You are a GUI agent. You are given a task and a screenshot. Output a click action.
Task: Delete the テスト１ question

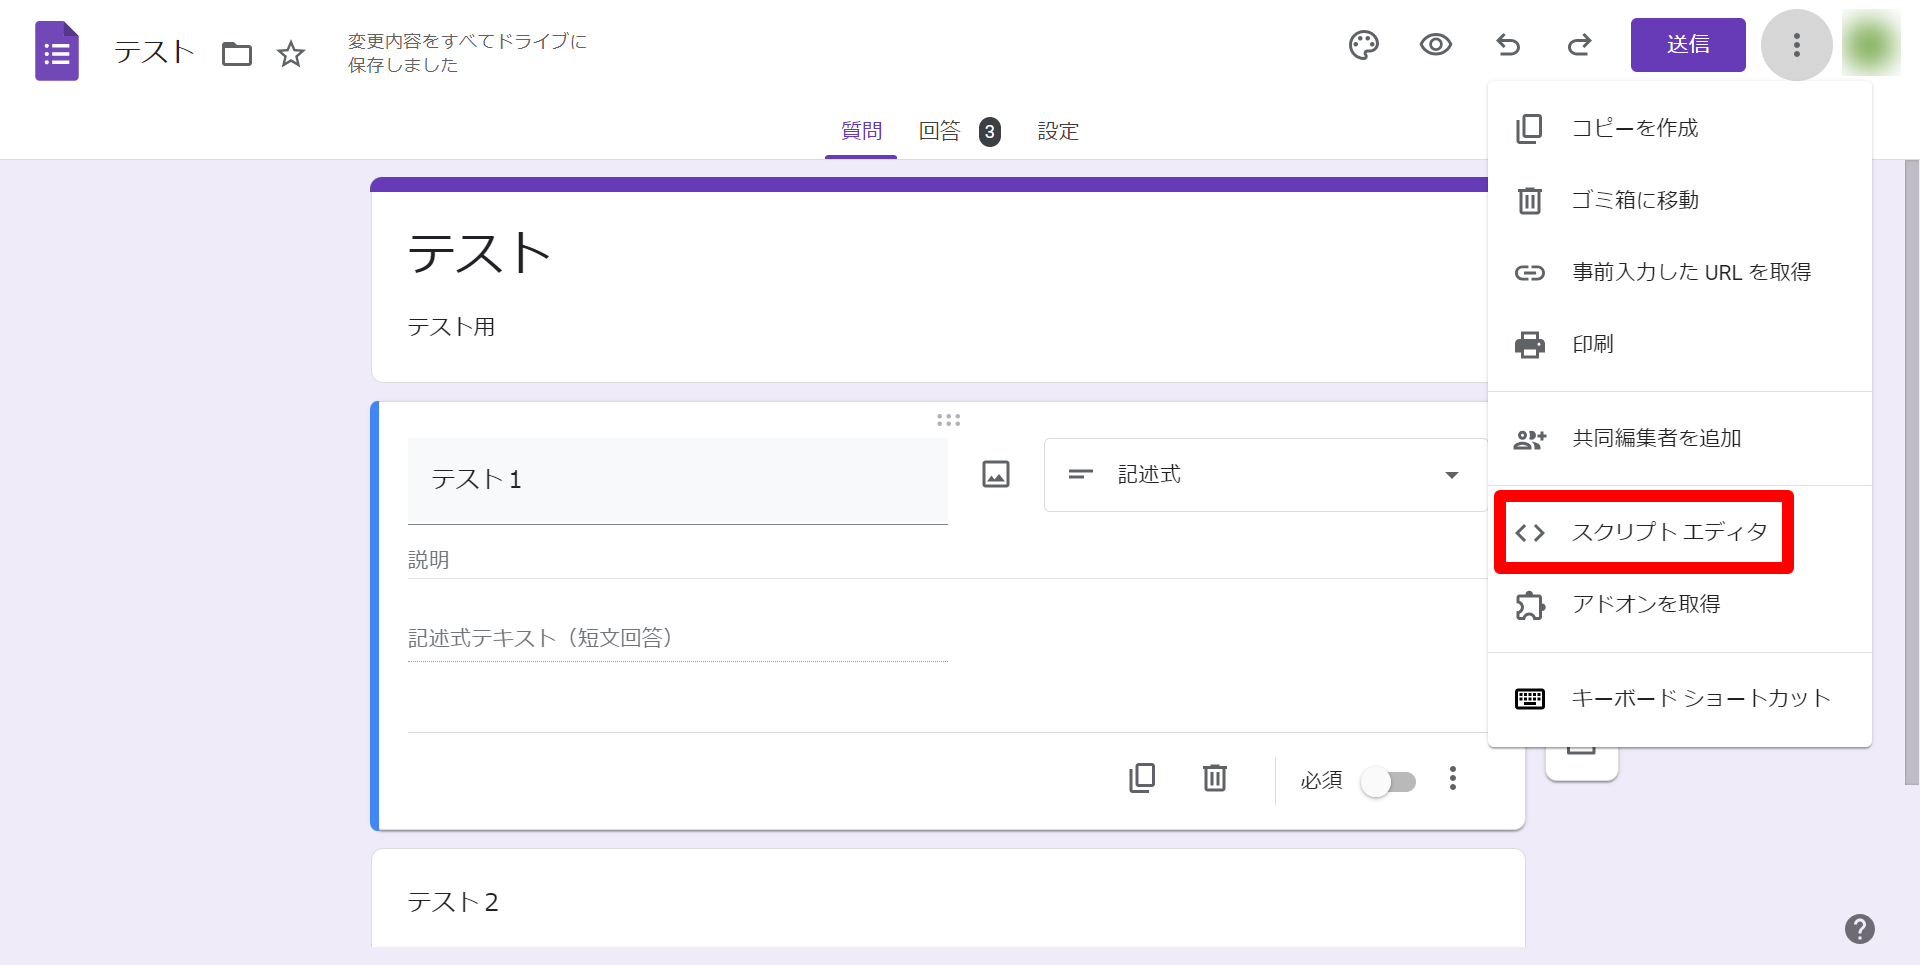pos(1214,779)
